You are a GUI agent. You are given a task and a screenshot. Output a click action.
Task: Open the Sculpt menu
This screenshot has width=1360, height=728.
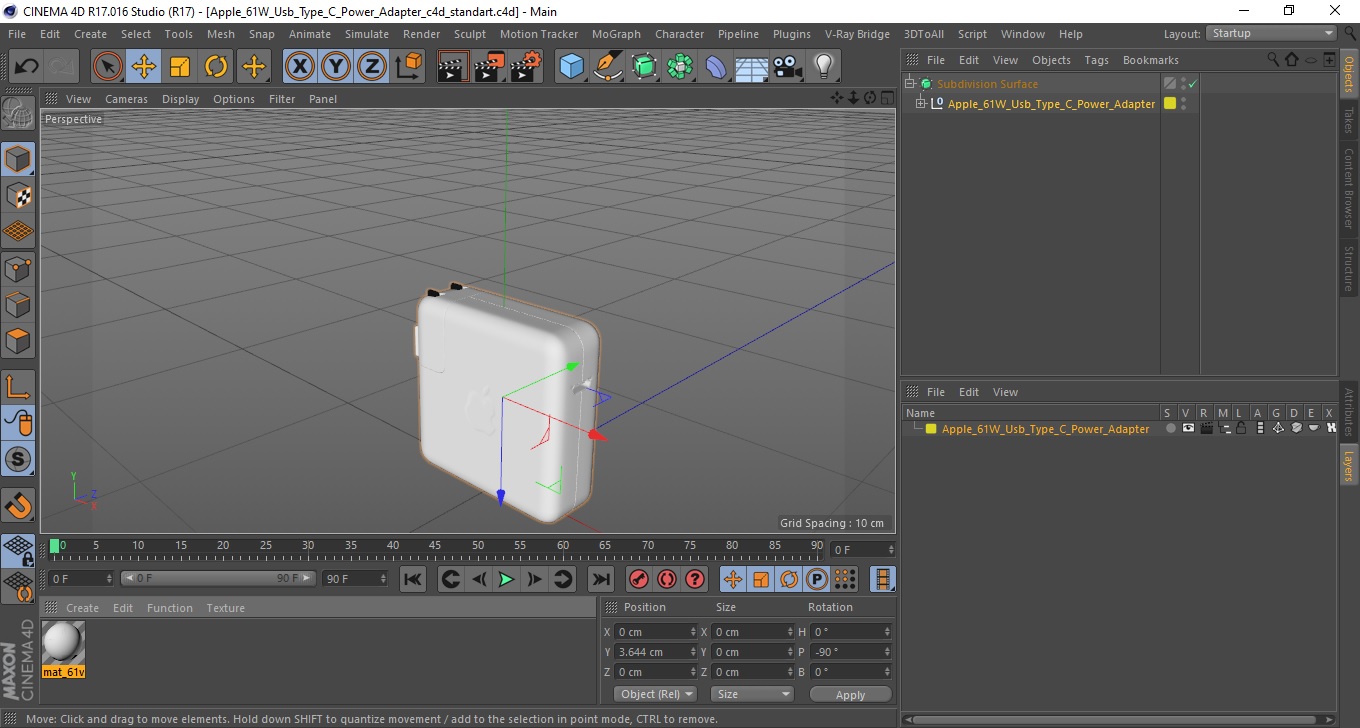469,34
